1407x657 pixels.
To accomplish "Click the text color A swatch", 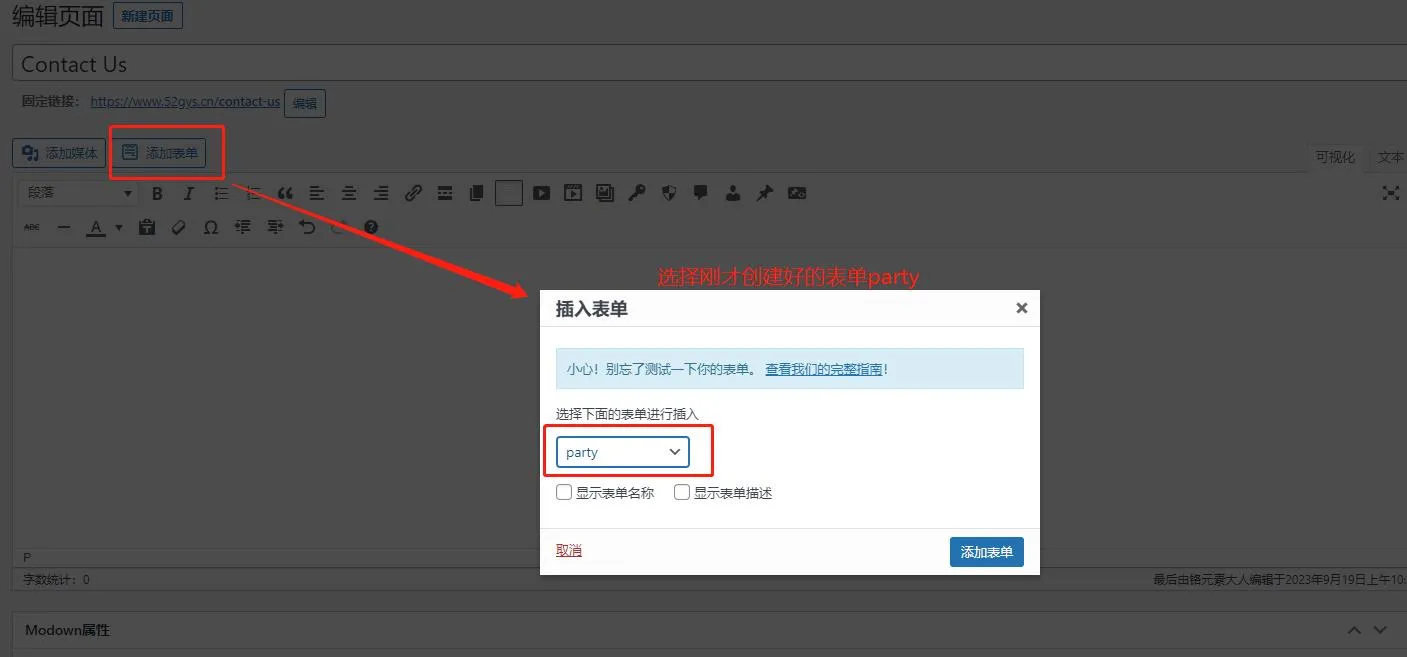I will (x=95, y=227).
